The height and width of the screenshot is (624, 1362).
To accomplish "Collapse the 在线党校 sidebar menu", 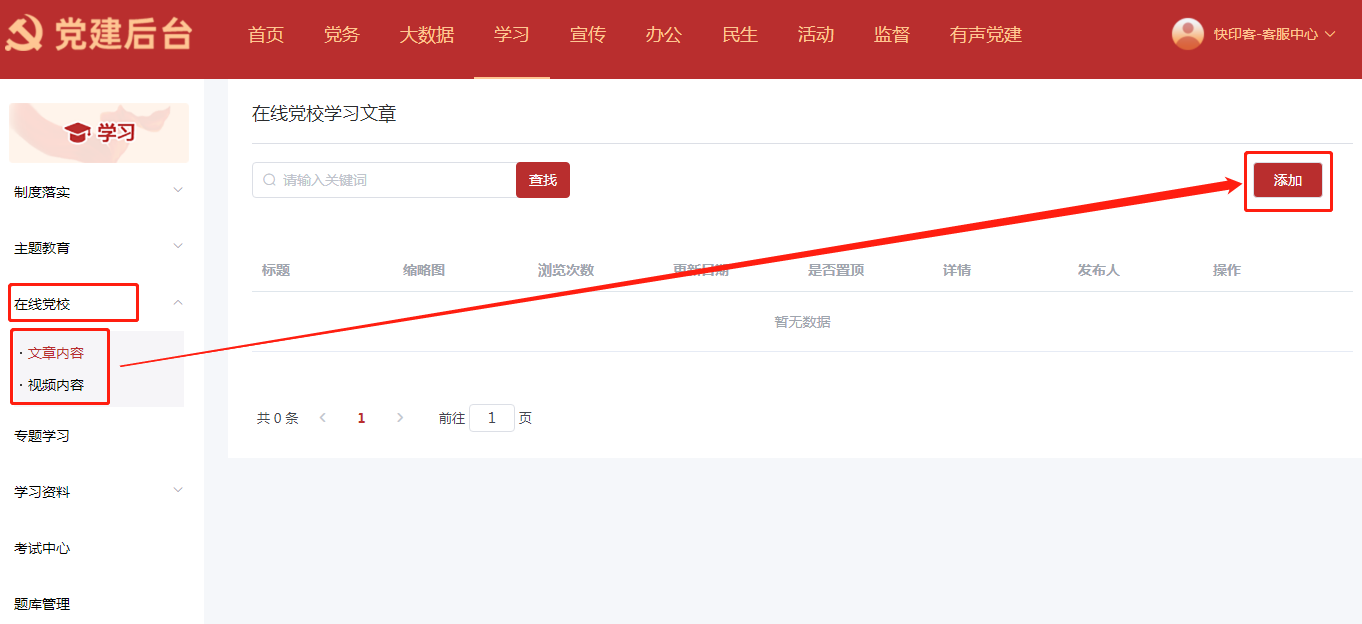I will [x=178, y=302].
